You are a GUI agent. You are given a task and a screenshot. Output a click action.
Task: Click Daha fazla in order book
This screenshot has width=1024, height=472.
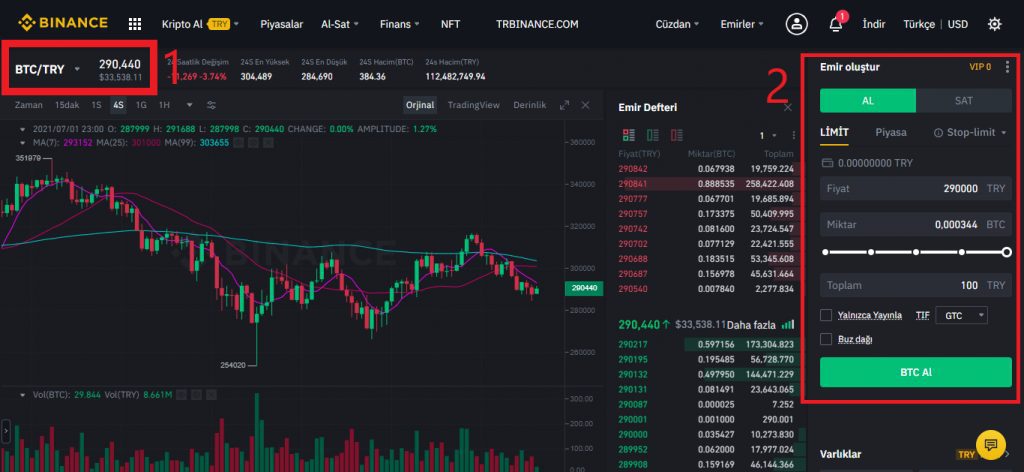[x=750, y=324]
